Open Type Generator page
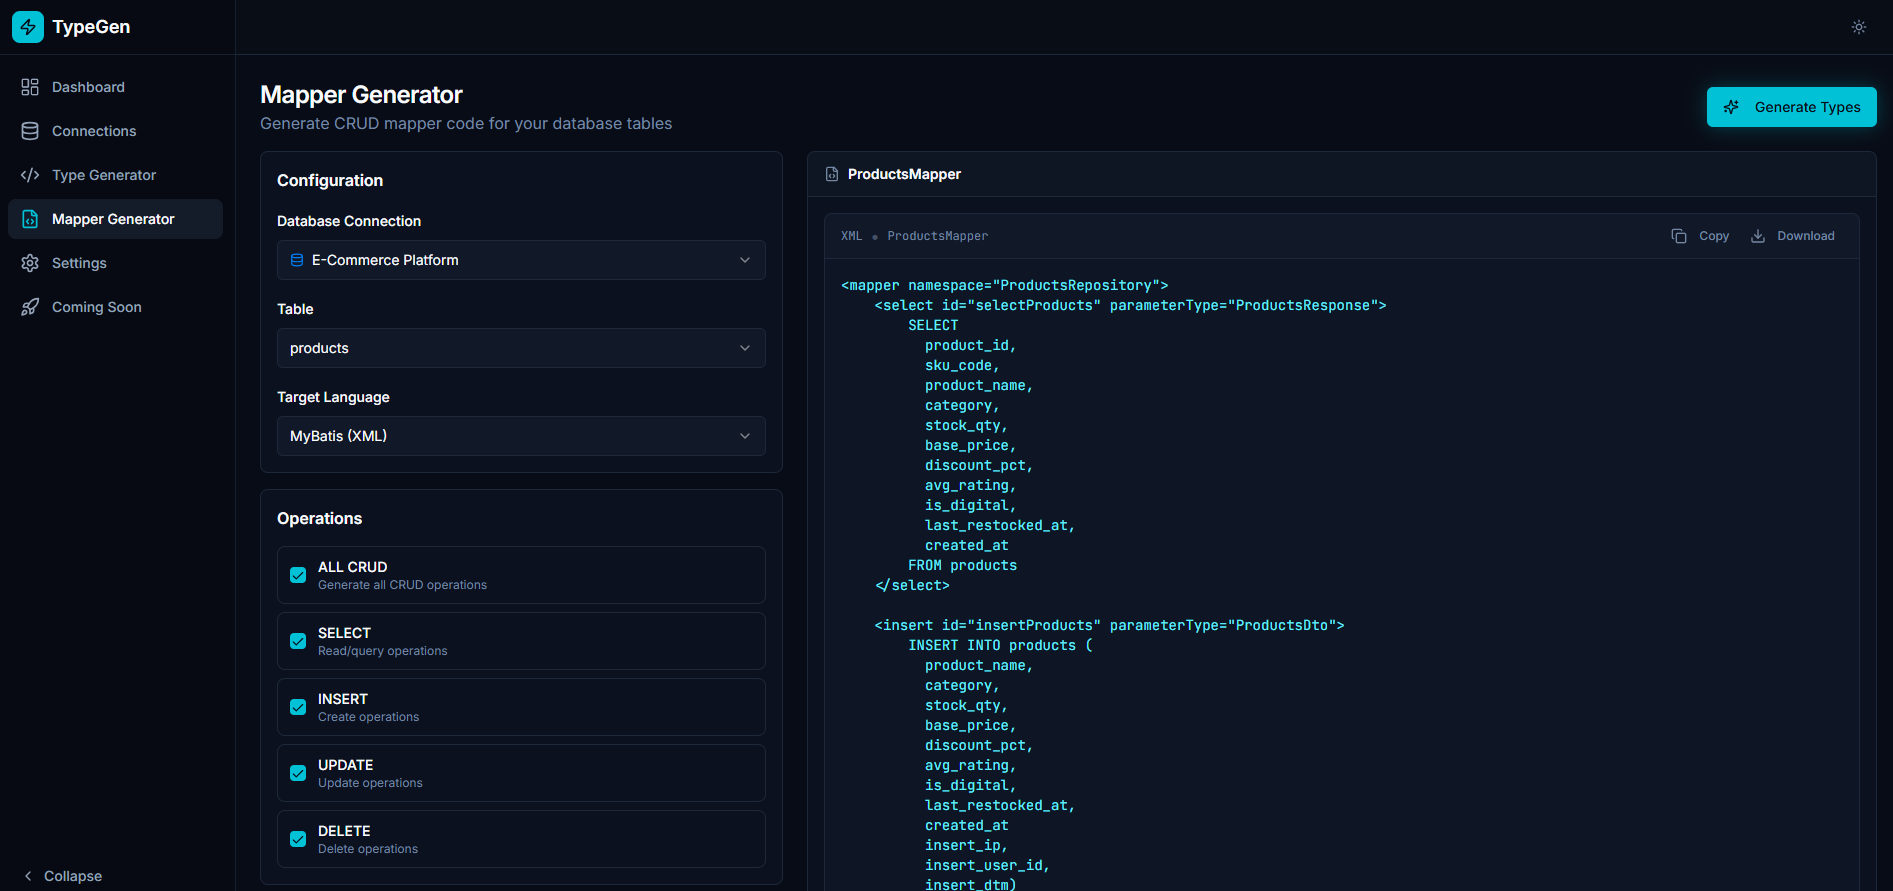Screen dimensions: 1893x891 [115, 175]
